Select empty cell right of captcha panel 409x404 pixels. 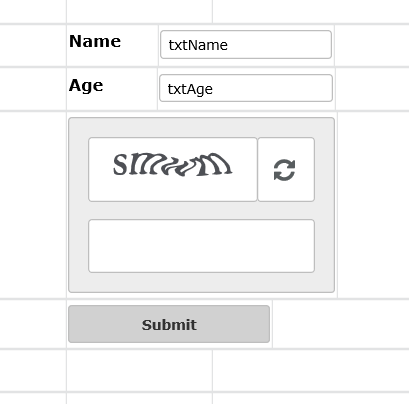click(x=373, y=205)
